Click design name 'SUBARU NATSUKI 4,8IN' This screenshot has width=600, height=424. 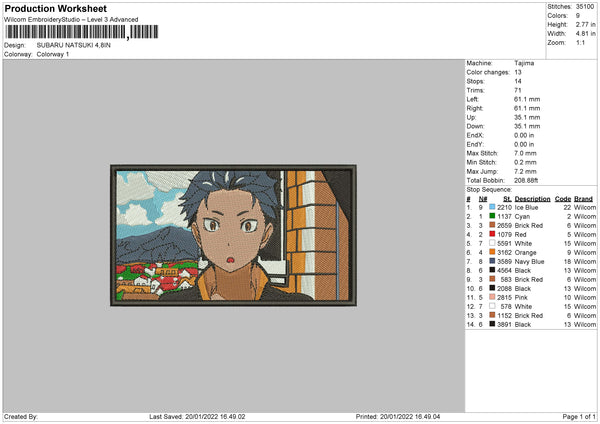tap(73, 45)
